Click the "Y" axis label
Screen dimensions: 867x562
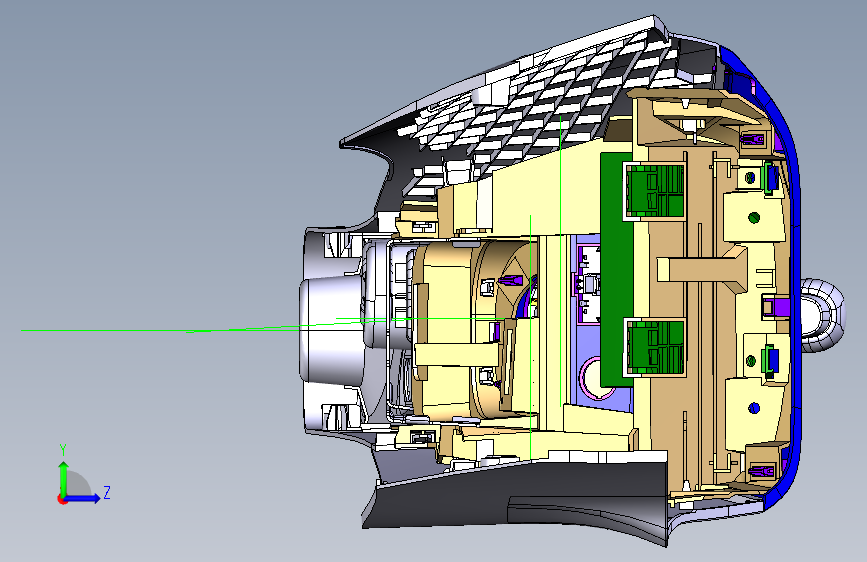(x=63, y=450)
